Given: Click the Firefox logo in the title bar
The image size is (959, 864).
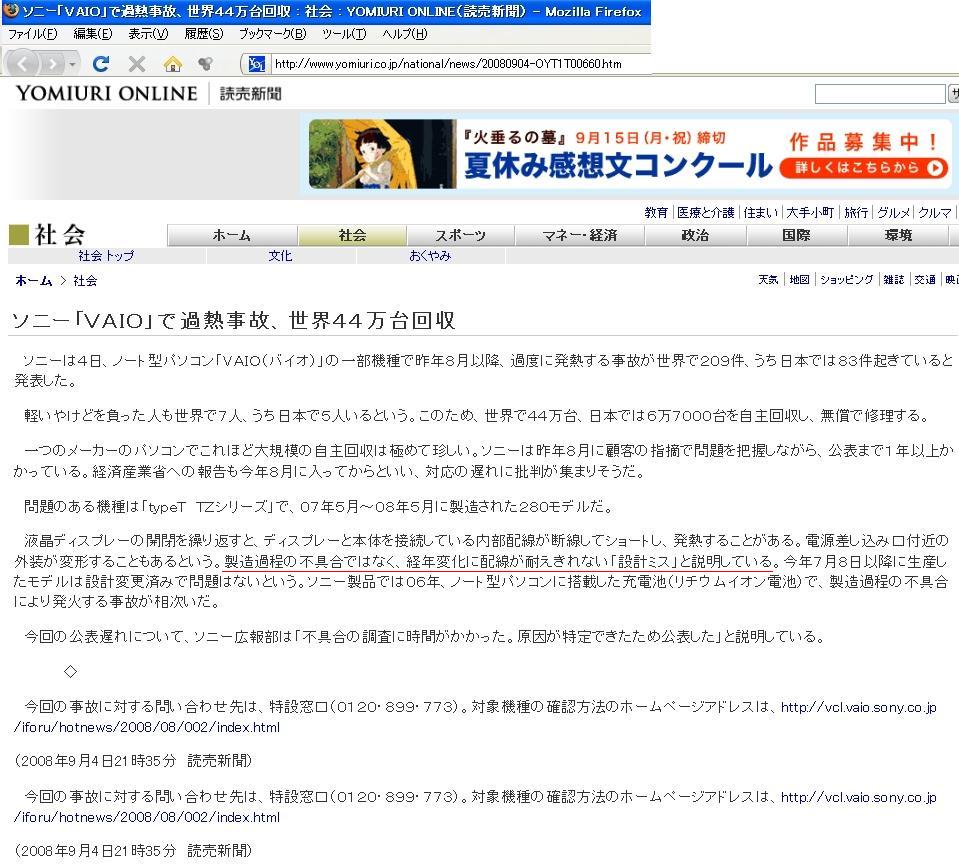Looking at the screenshot, I should click(x=10, y=10).
